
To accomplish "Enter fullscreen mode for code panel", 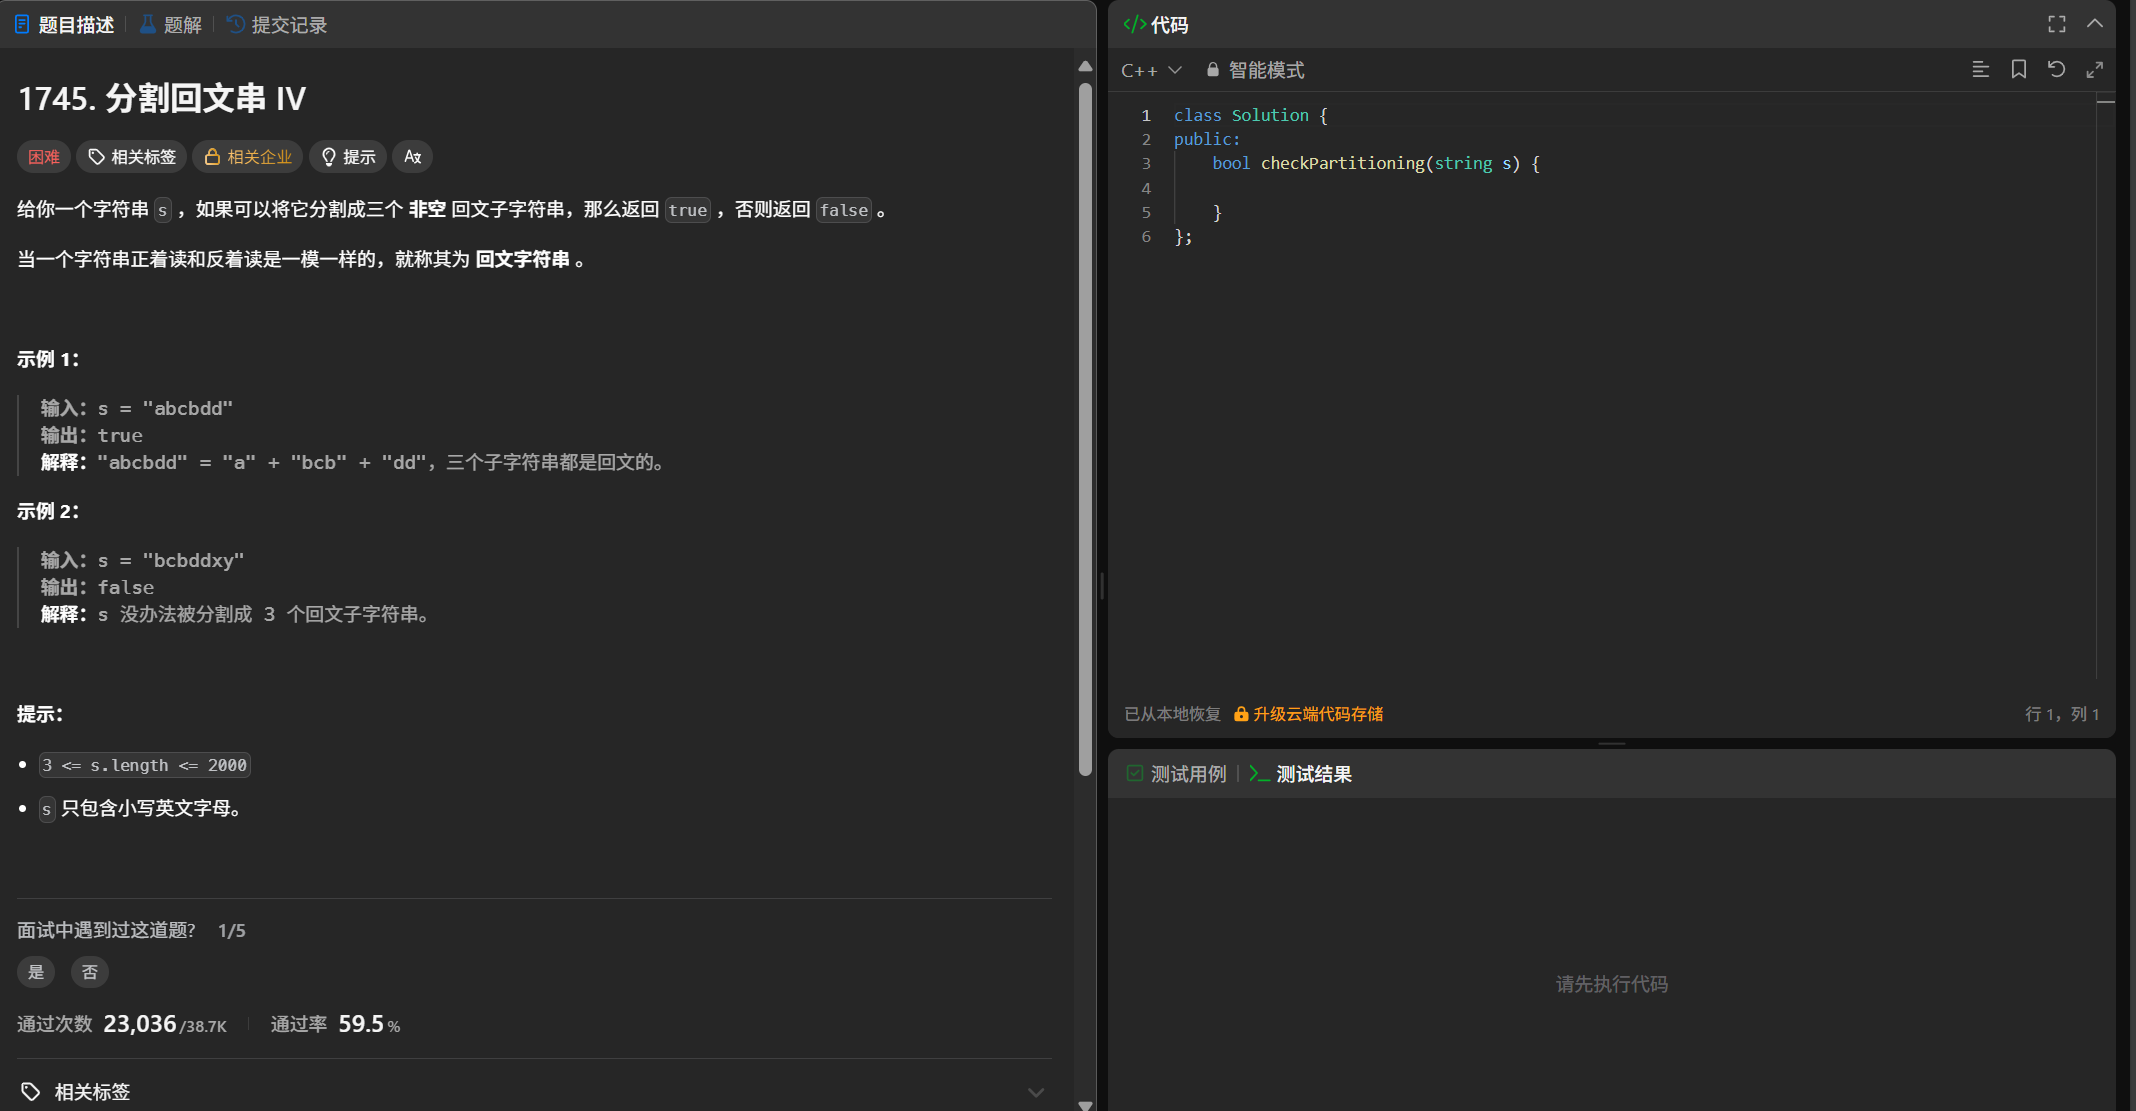I will pos(2056,24).
